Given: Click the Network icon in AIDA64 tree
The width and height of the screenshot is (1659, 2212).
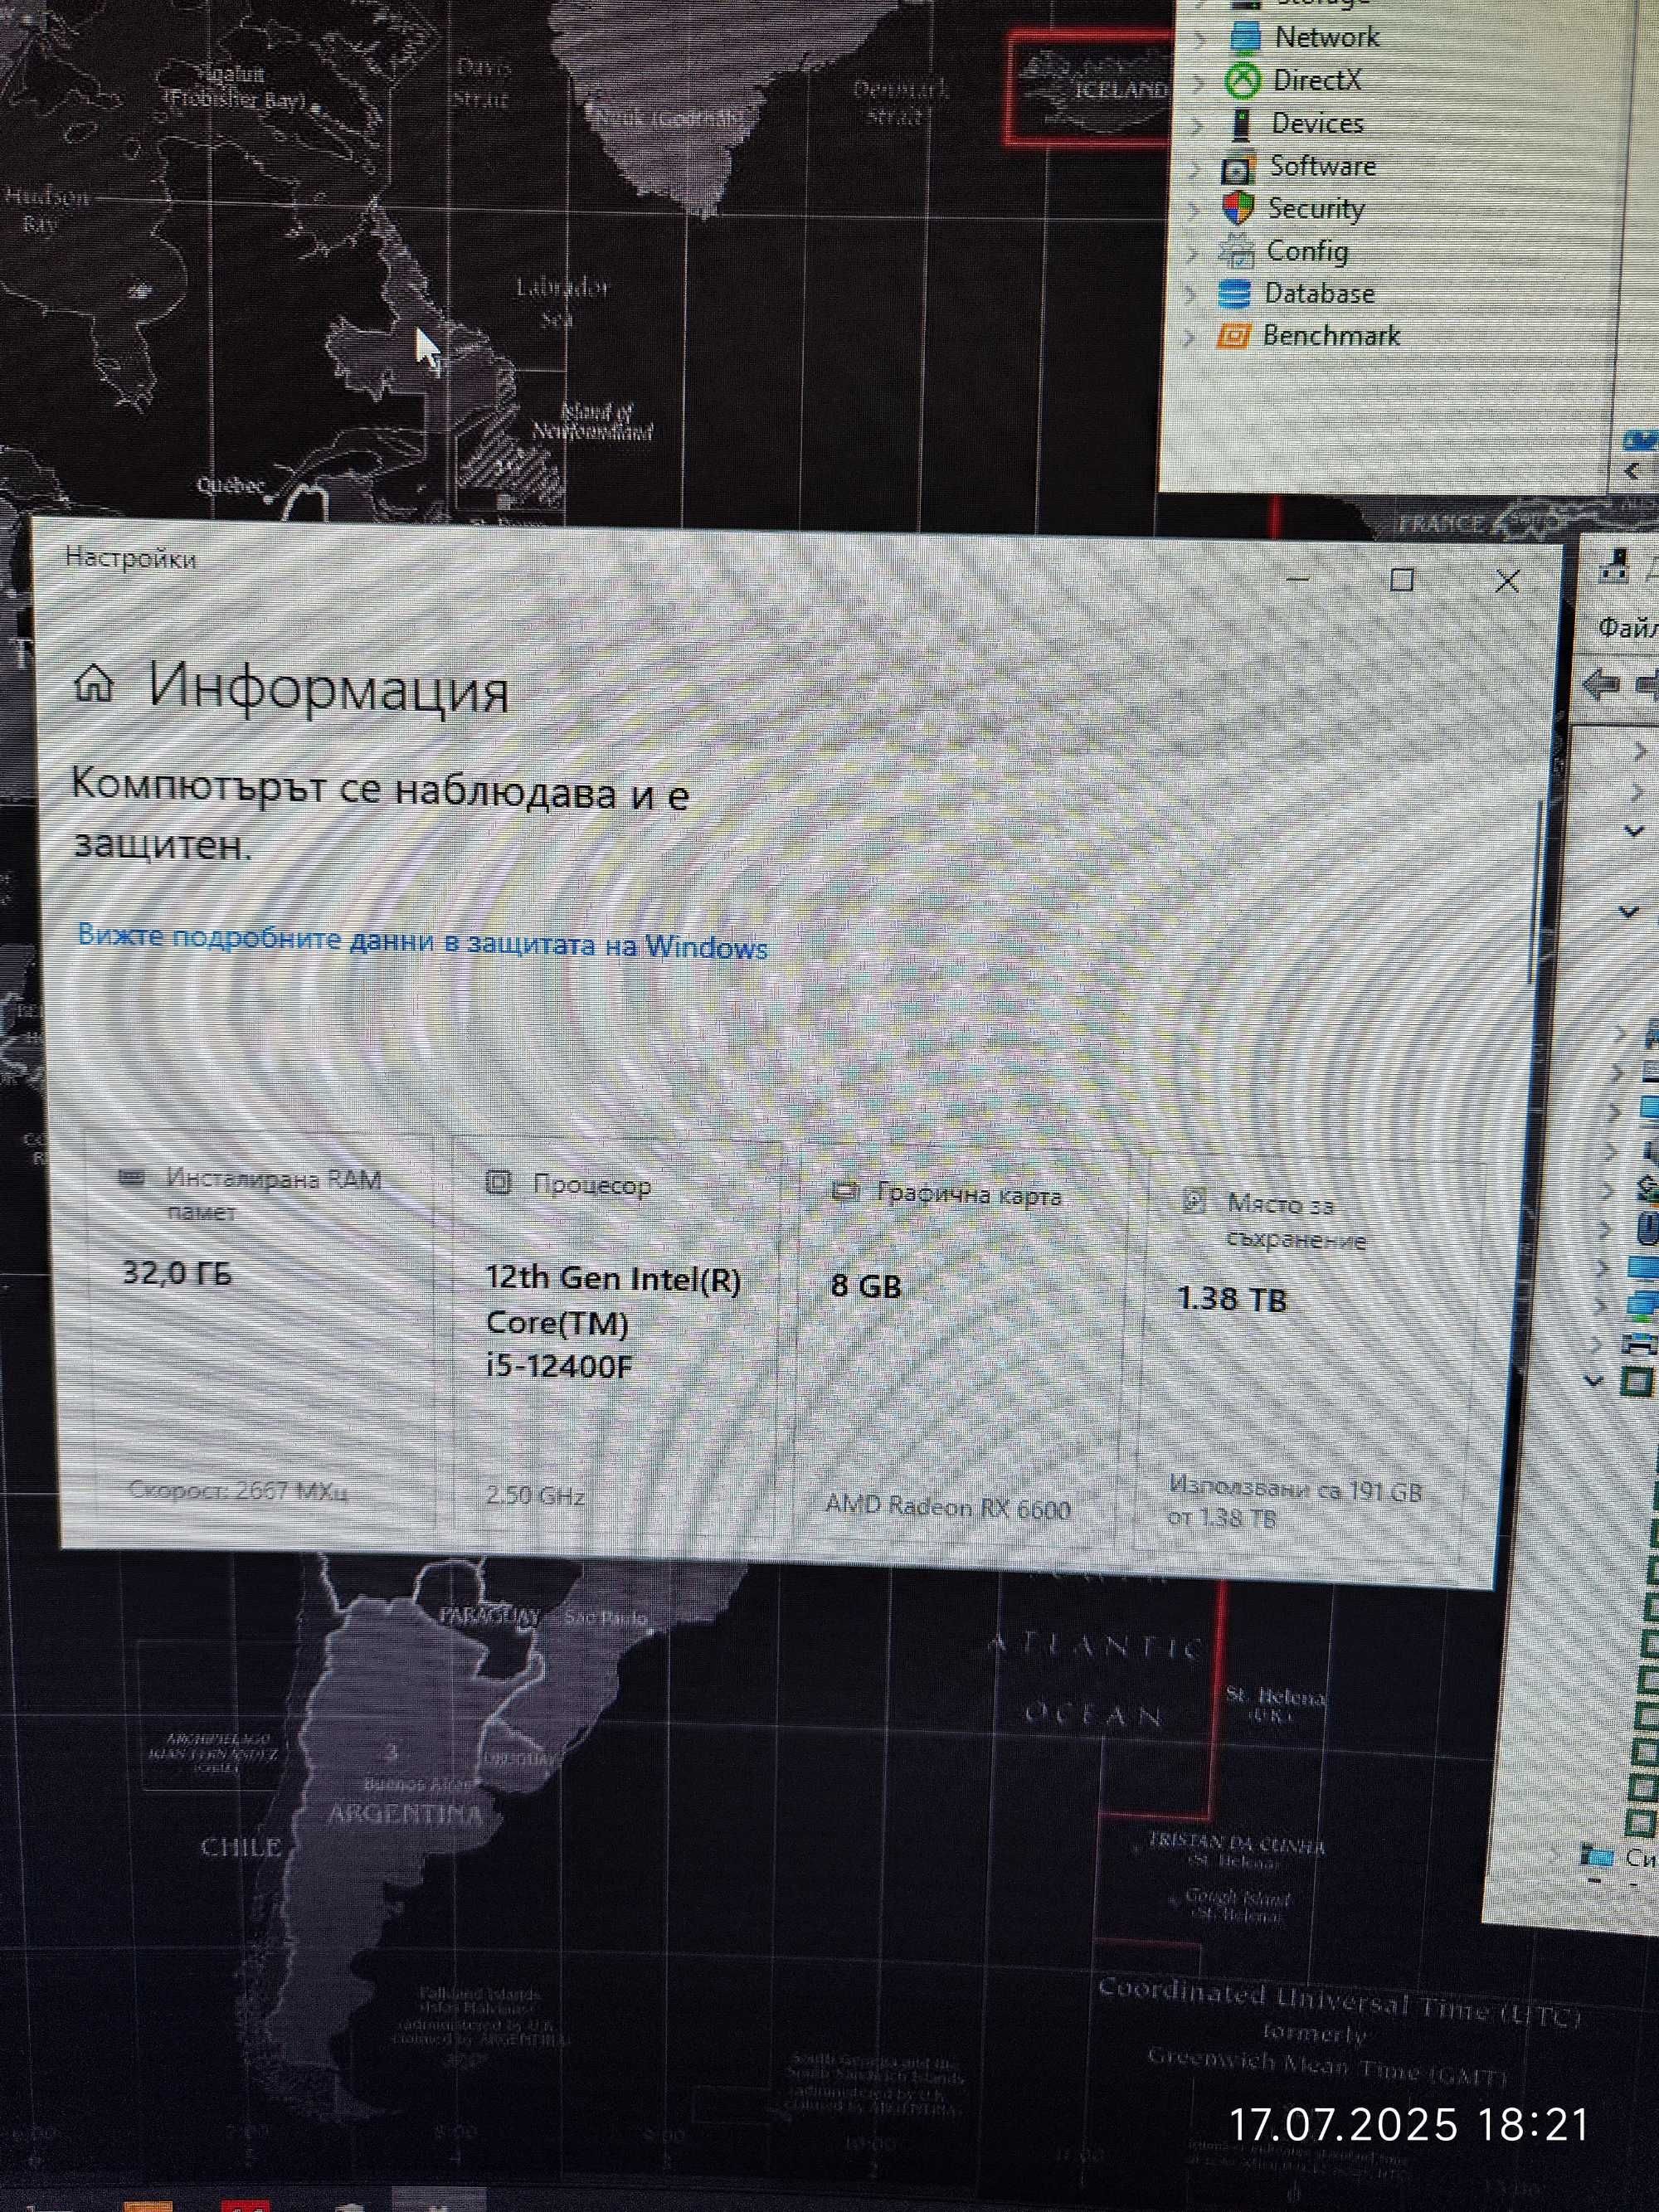Looking at the screenshot, I should click(x=1245, y=37).
